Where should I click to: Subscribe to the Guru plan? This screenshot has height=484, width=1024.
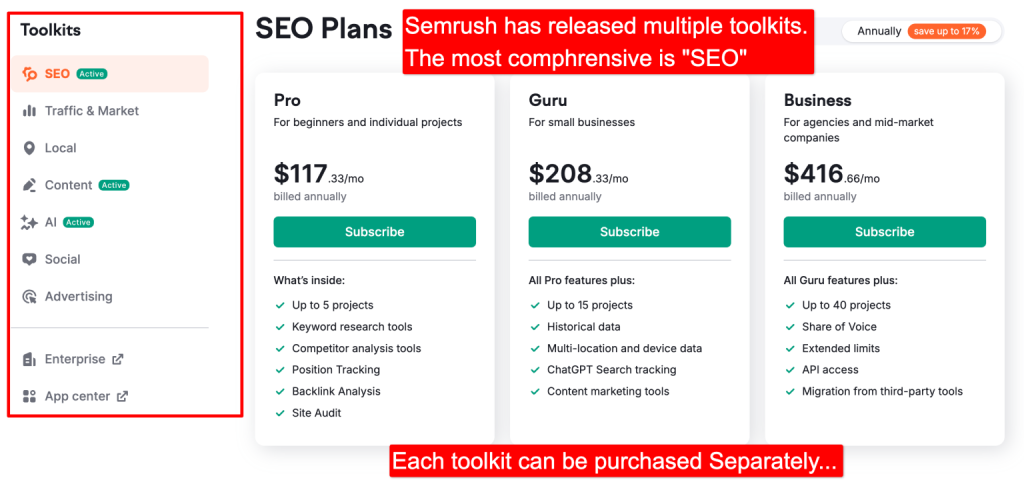pyautogui.click(x=630, y=232)
